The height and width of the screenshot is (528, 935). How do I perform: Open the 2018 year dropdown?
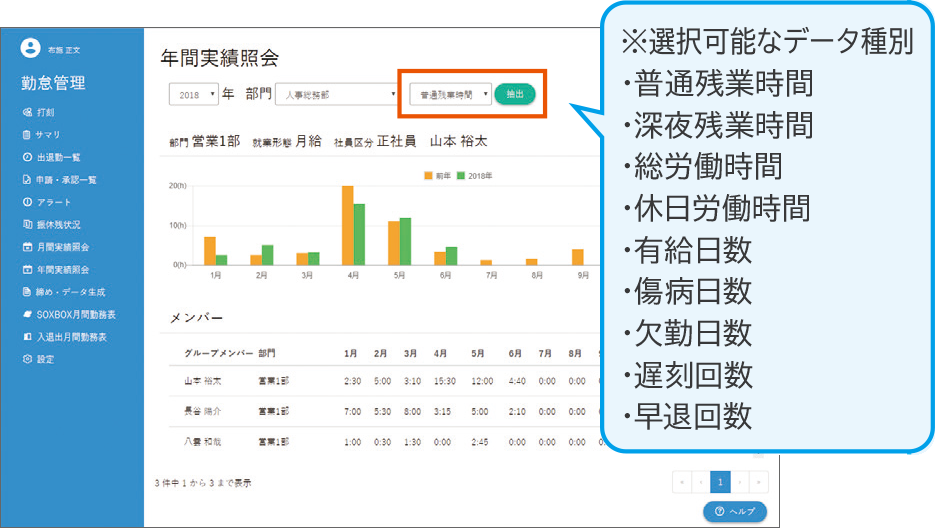pyautogui.click(x=192, y=95)
